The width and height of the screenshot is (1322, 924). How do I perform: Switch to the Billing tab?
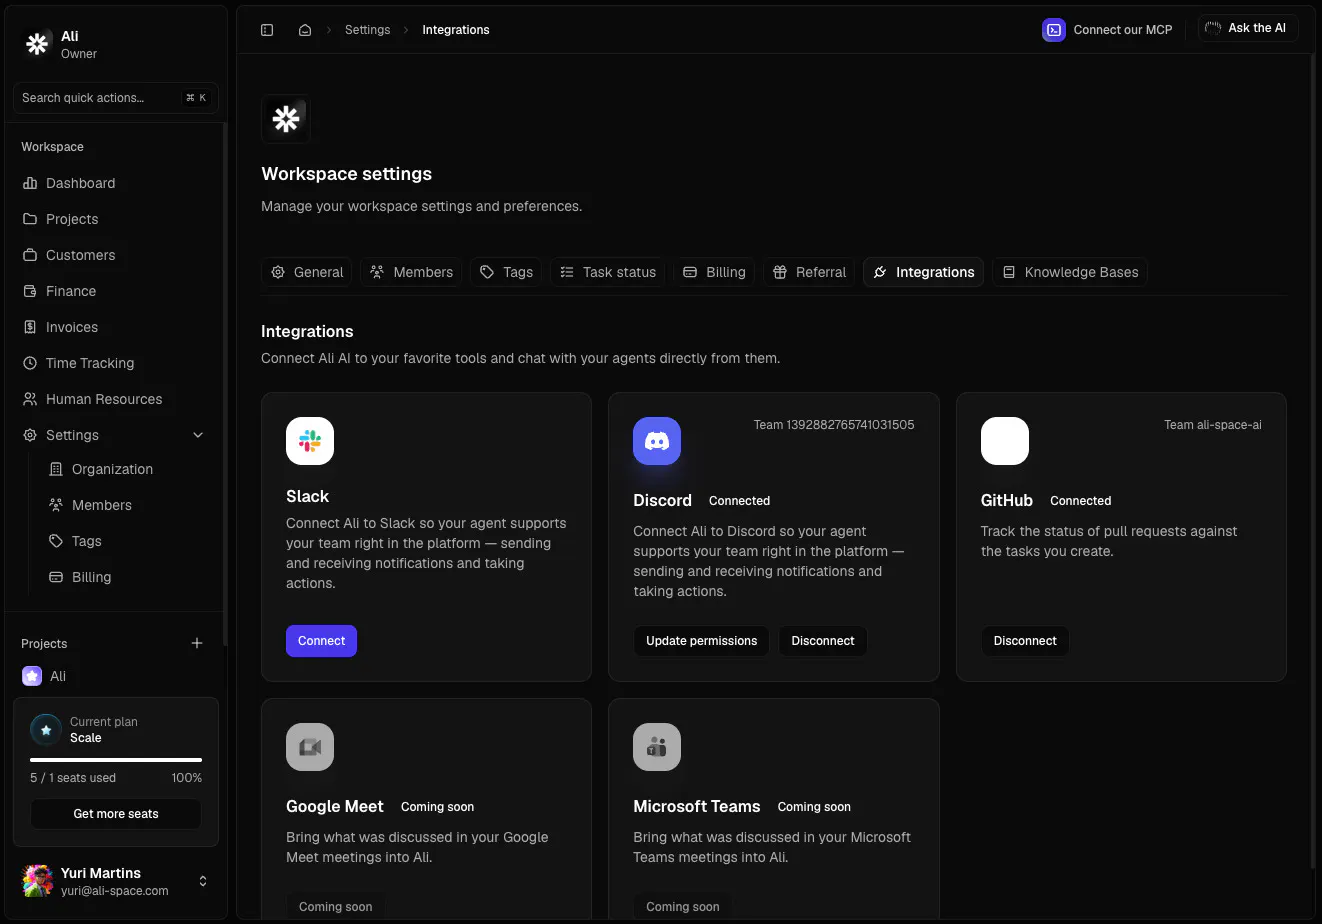click(x=714, y=272)
